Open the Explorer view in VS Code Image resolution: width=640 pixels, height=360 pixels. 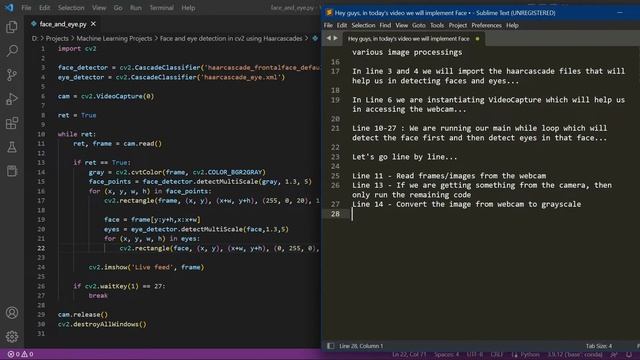click(x=12, y=27)
